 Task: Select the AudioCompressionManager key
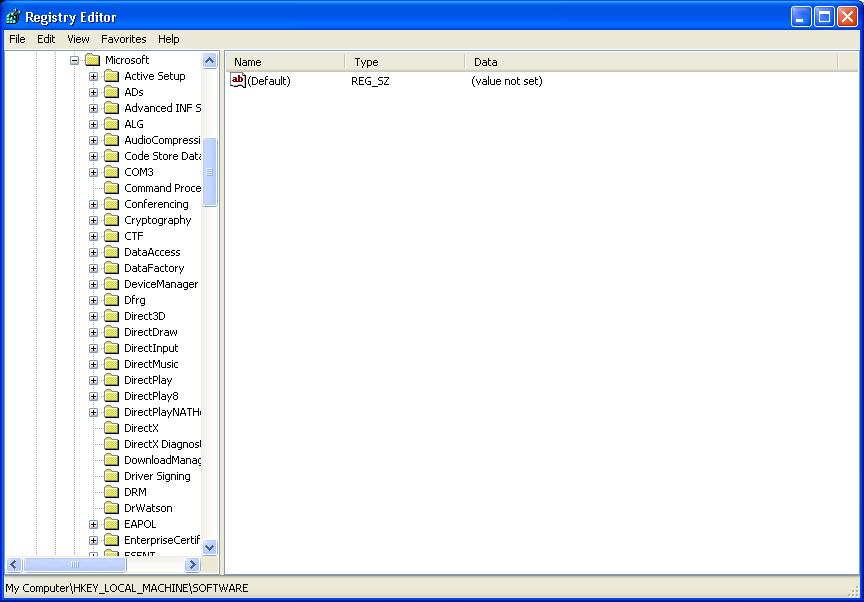click(x=161, y=140)
